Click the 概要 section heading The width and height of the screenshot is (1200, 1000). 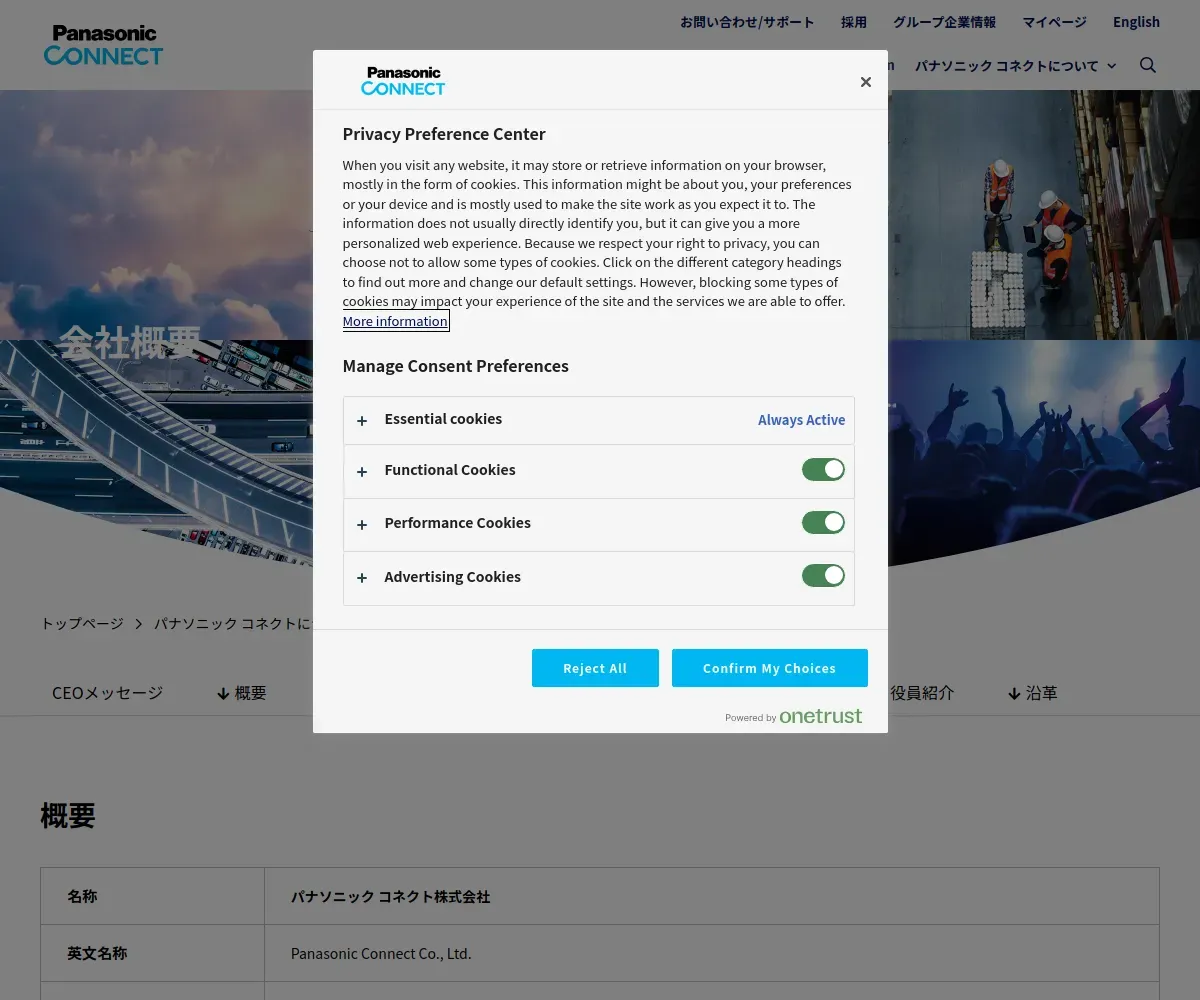click(x=68, y=816)
